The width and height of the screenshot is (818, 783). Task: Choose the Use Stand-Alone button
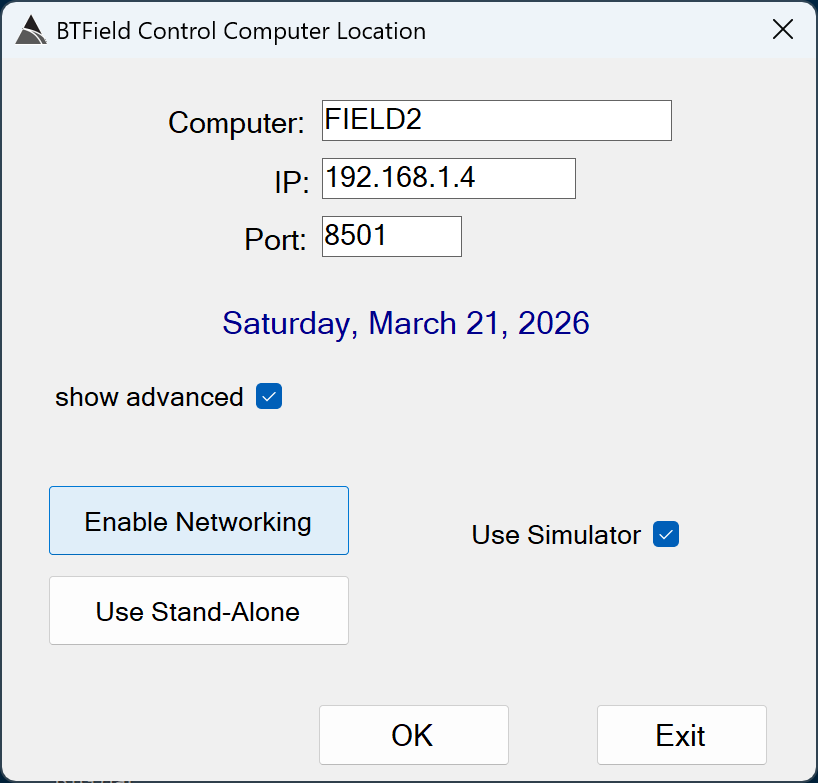click(198, 611)
